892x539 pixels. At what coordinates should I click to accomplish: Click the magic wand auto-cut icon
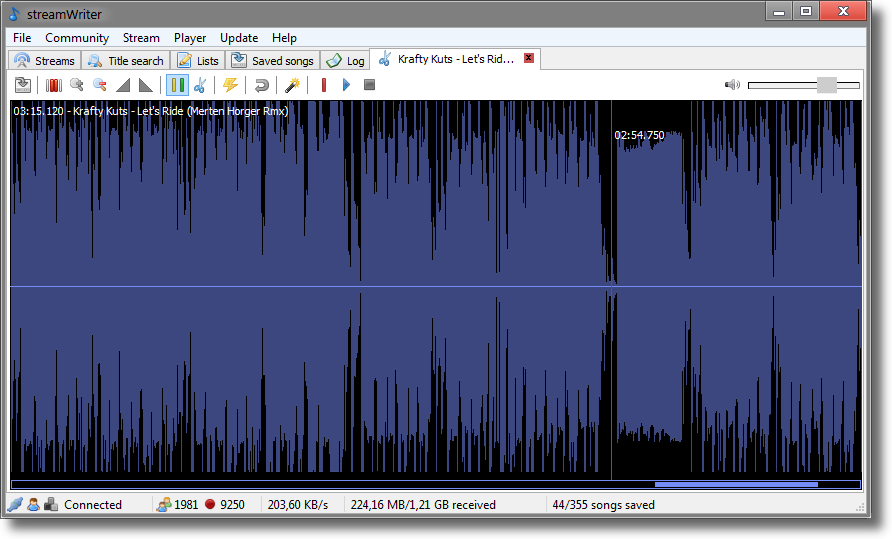pos(292,85)
